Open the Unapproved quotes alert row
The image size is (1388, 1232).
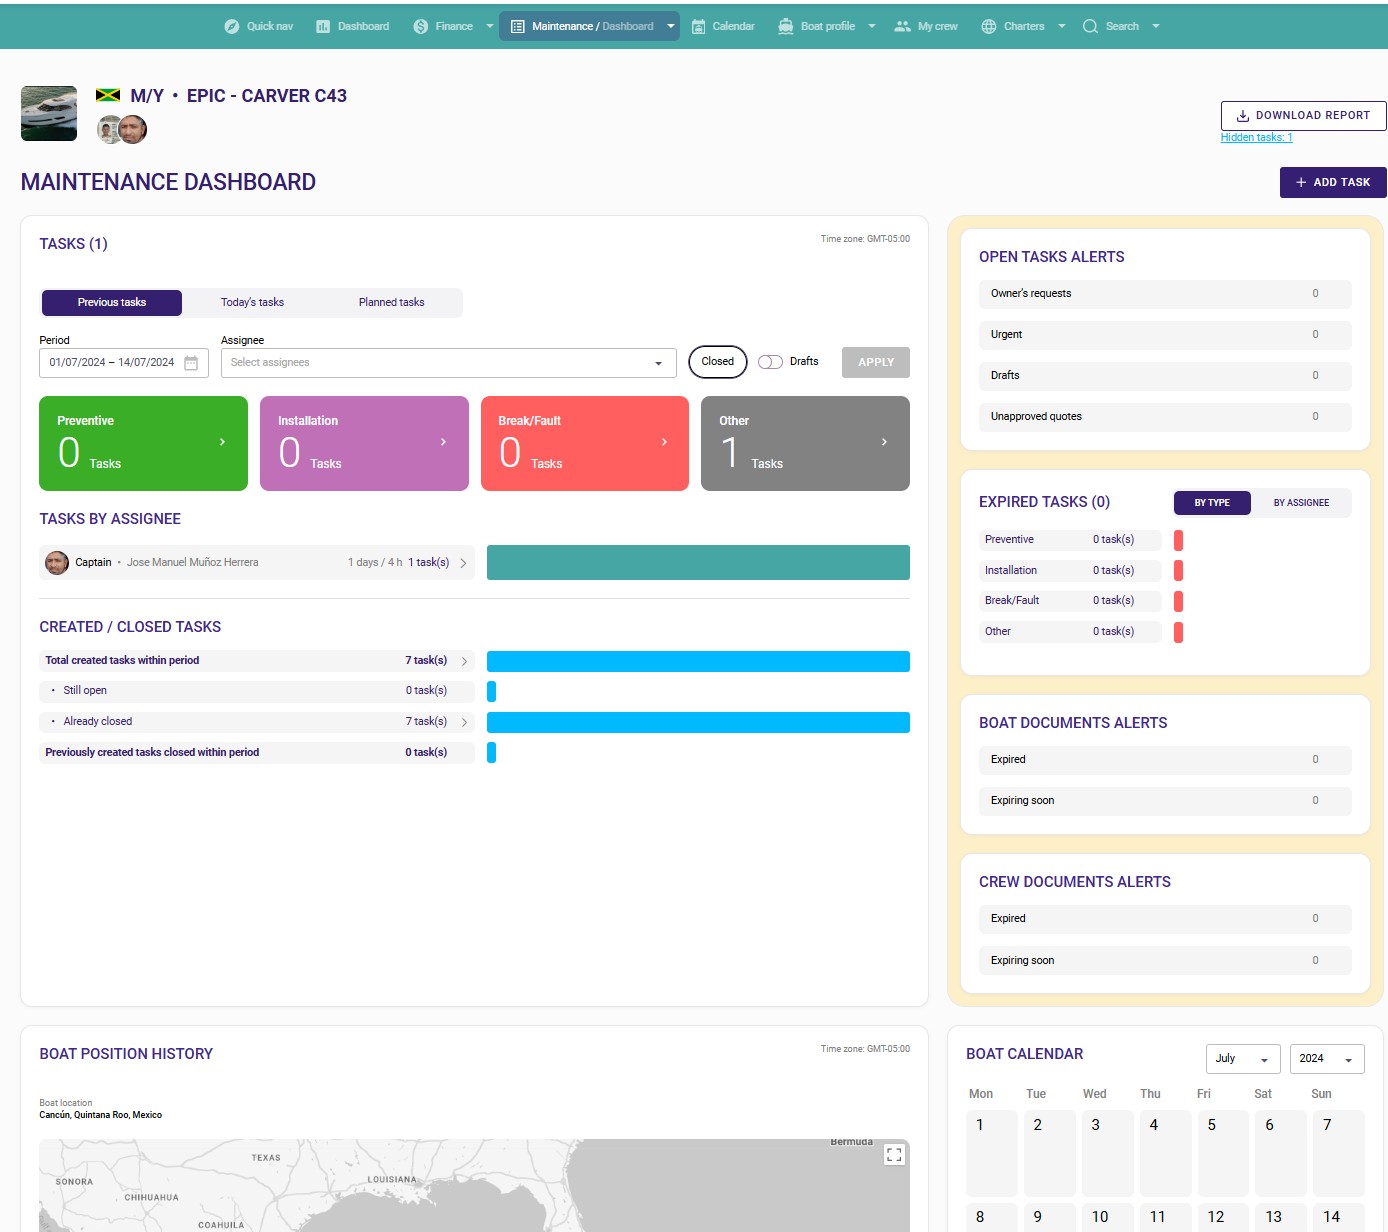(x=1165, y=417)
